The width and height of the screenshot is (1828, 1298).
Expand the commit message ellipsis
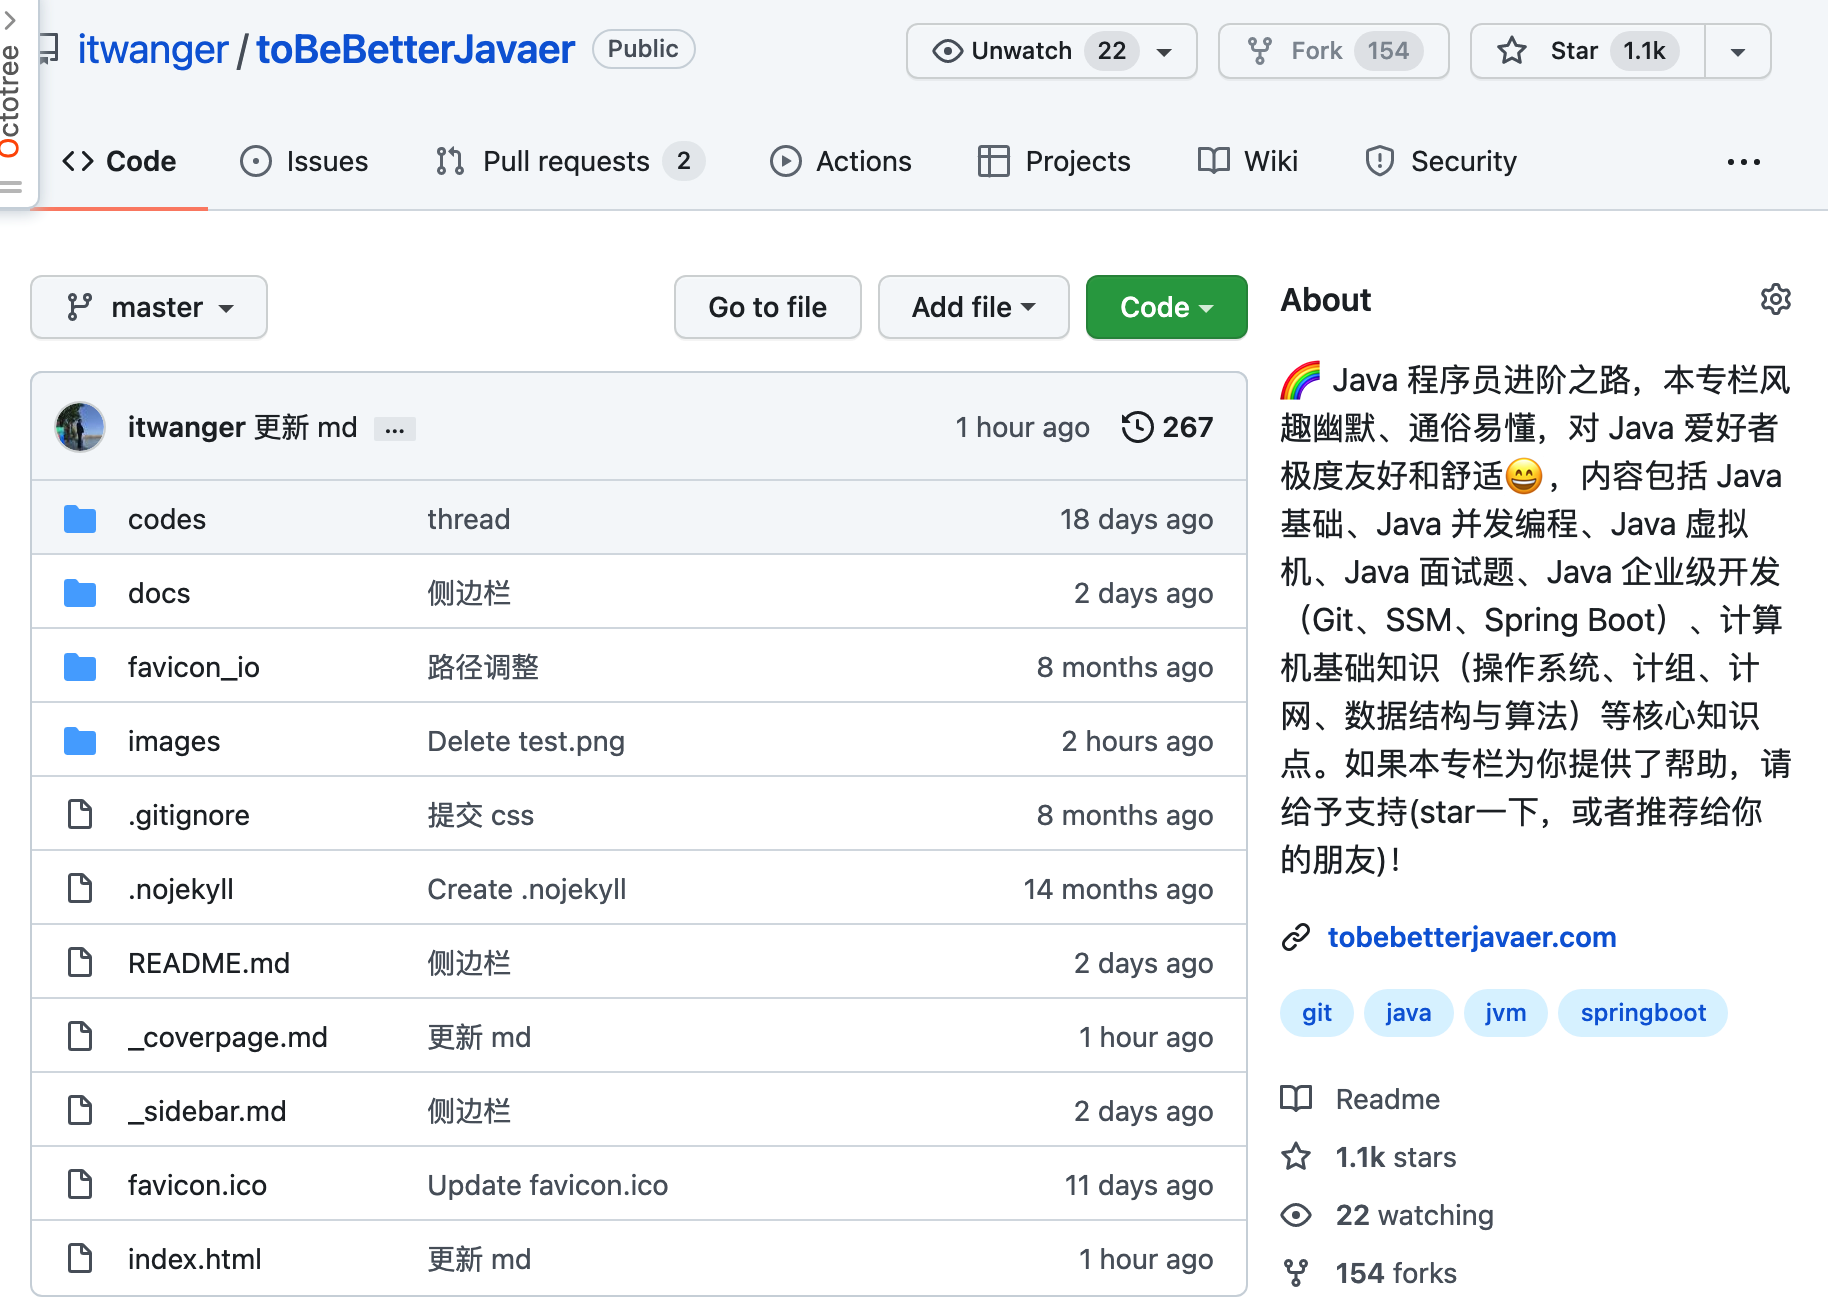tap(395, 429)
